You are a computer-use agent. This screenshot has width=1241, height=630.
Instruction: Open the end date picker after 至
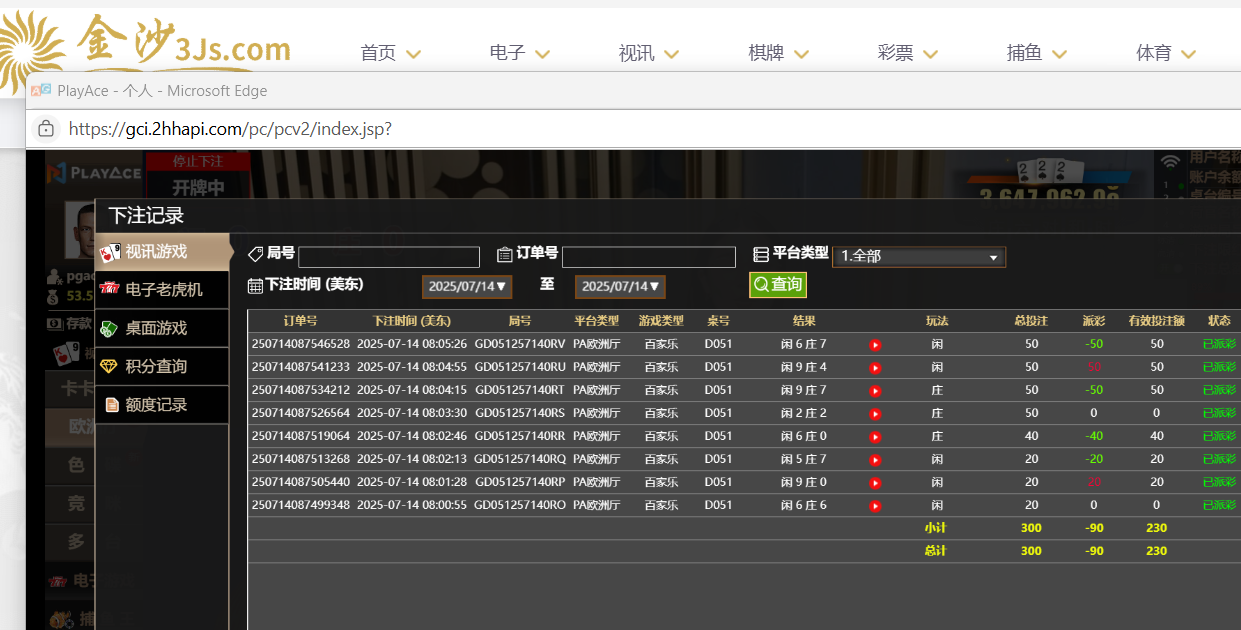pyautogui.click(x=620, y=287)
